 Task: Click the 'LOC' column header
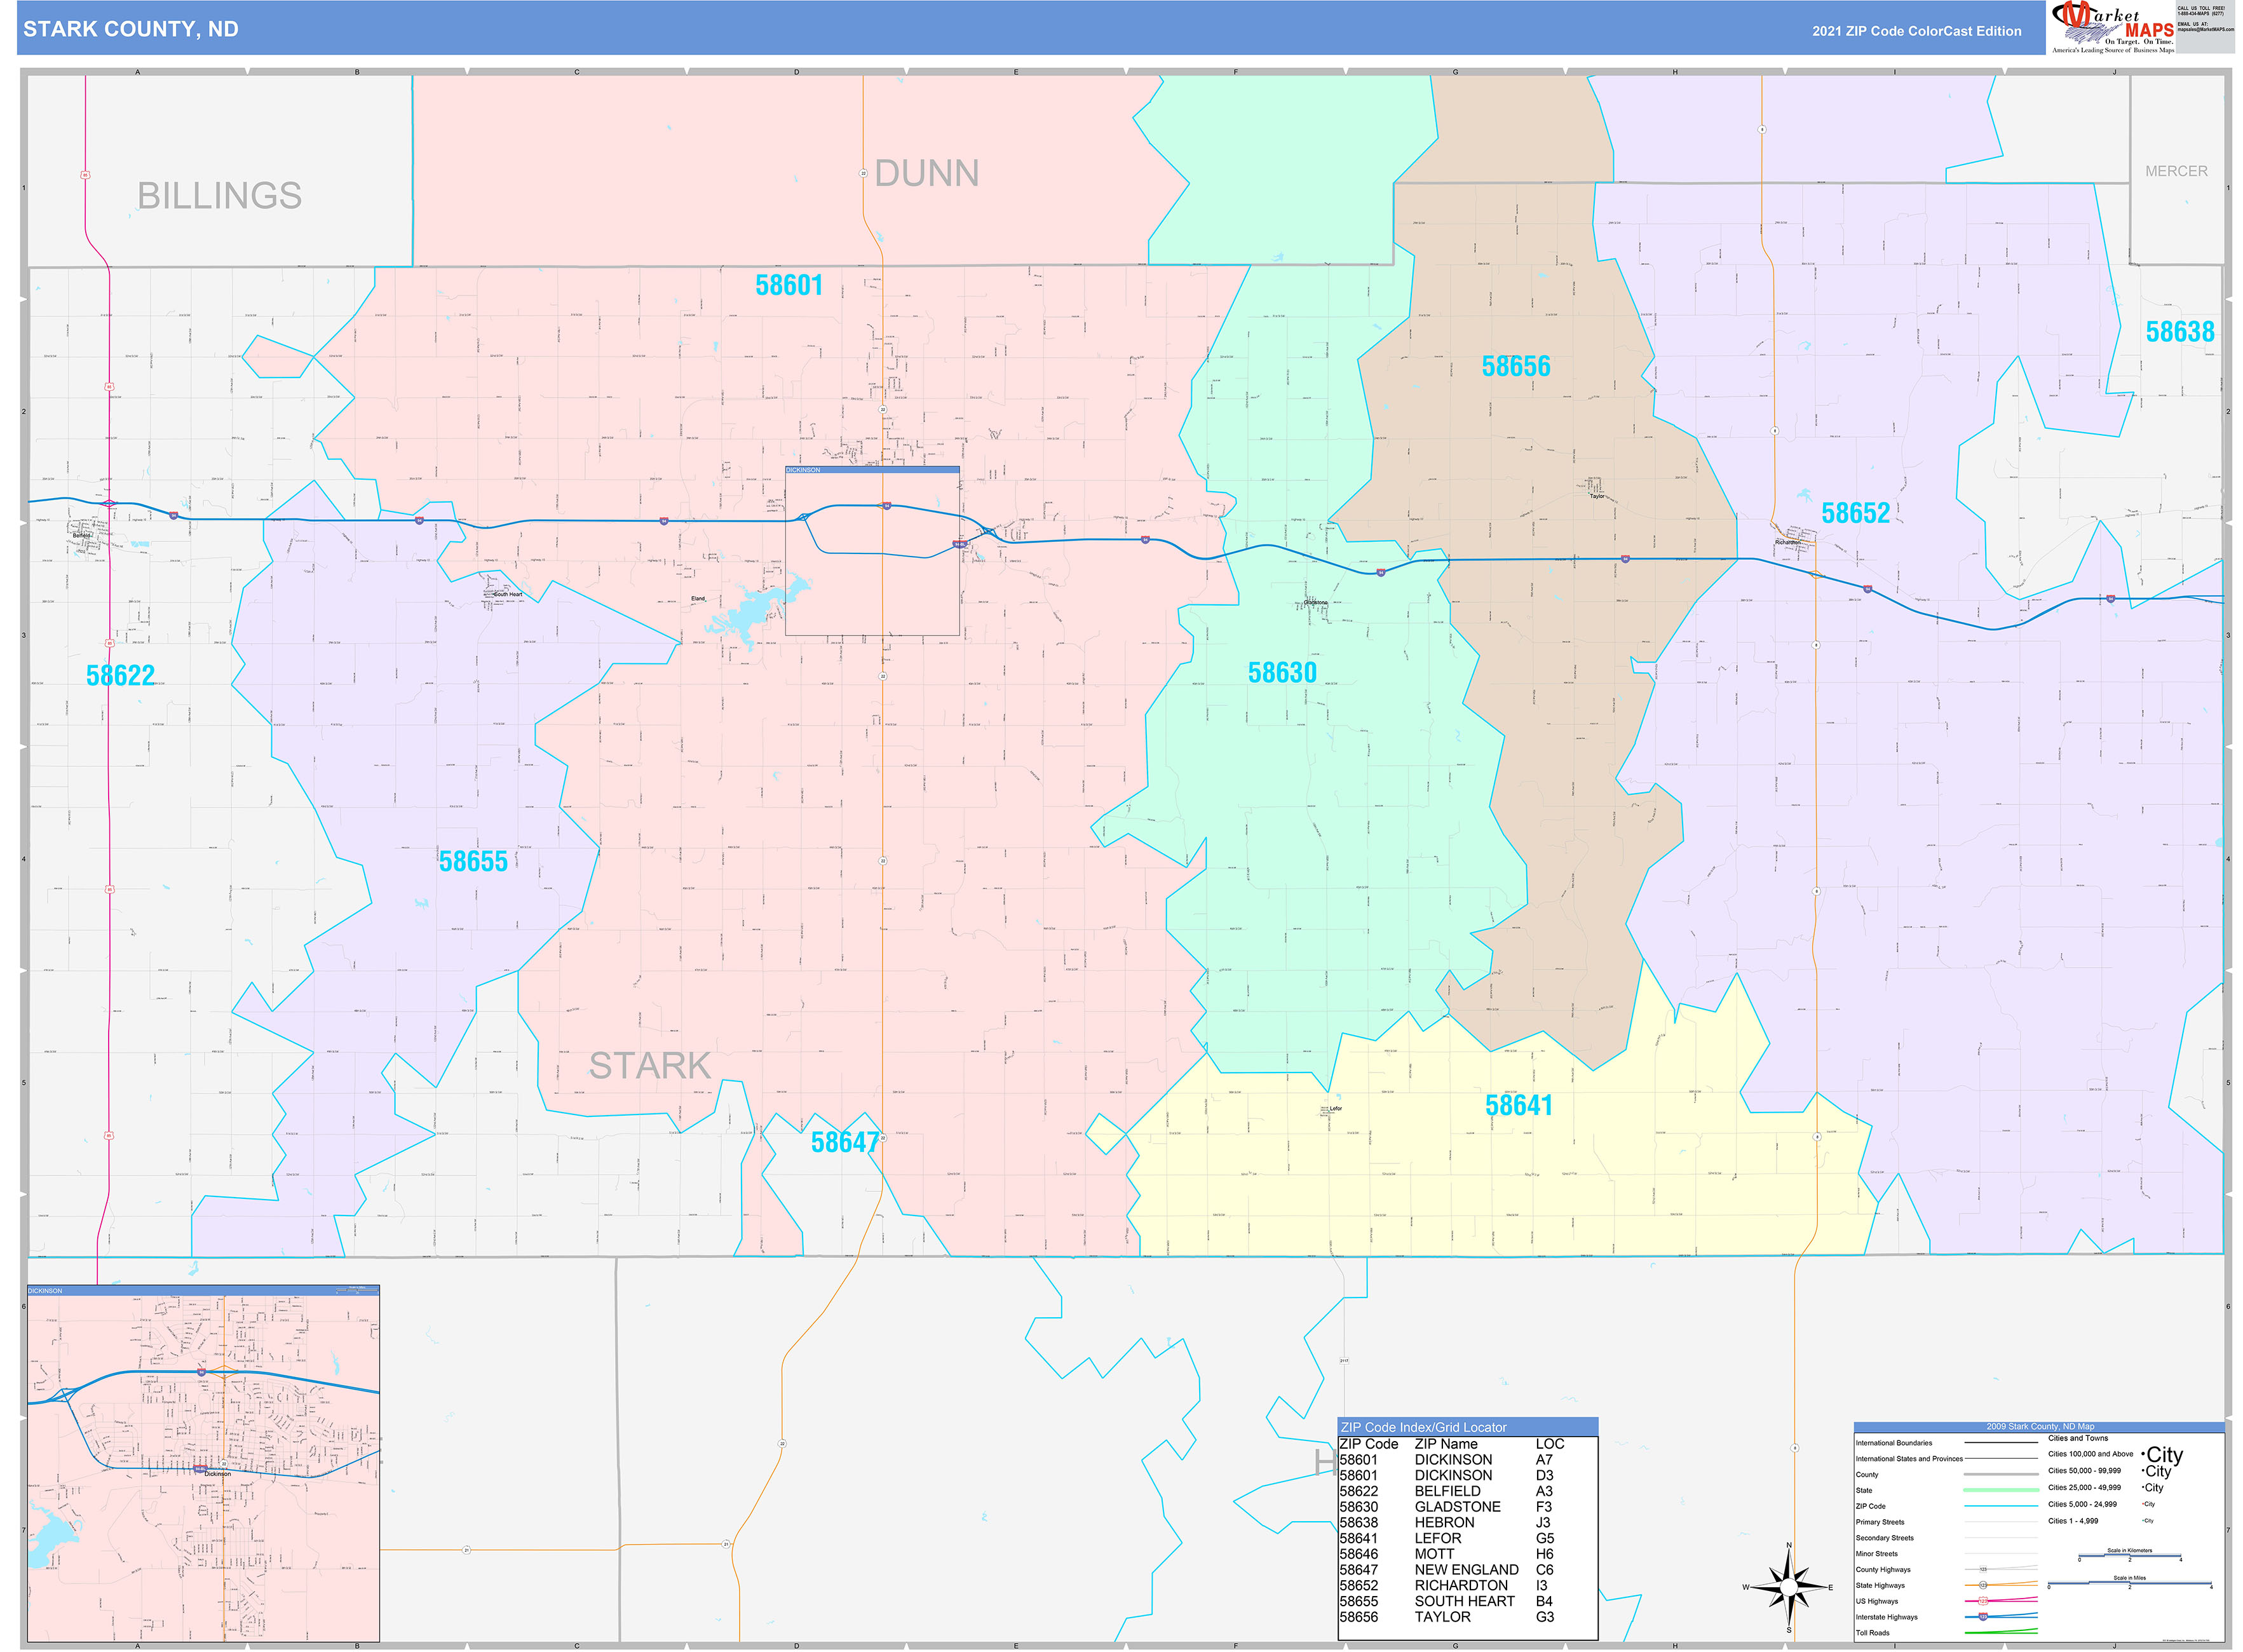pos(1550,1444)
